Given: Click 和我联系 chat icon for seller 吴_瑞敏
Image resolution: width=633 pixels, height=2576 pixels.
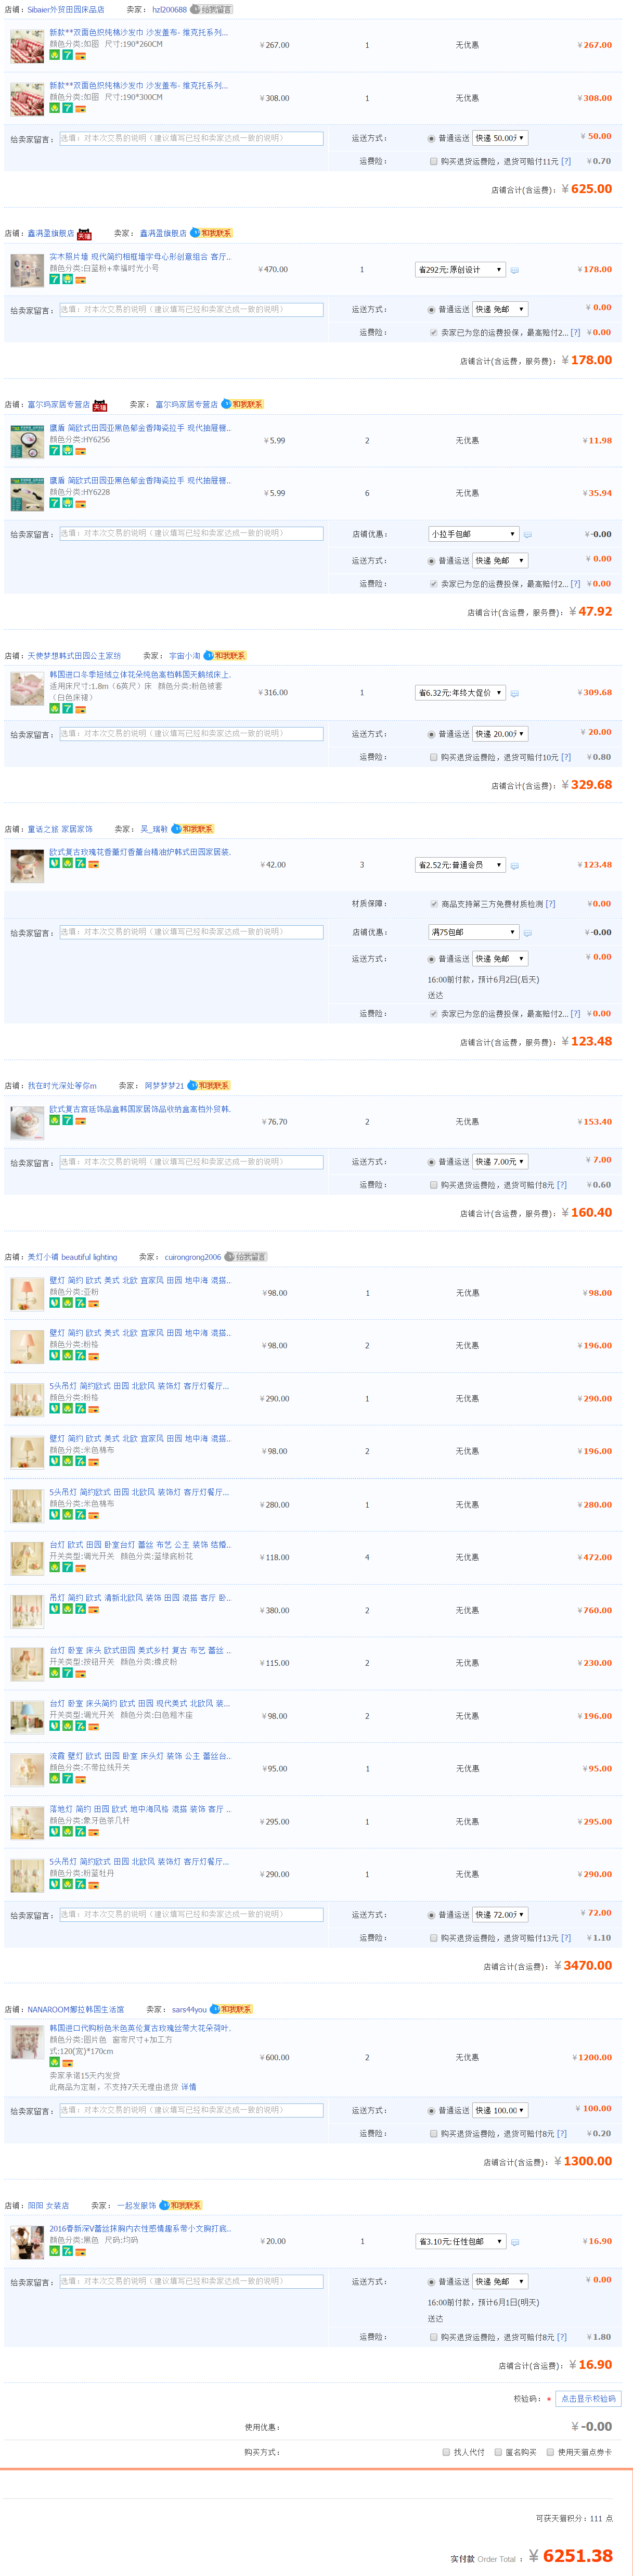Looking at the screenshot, I should [x=192, y=829].
